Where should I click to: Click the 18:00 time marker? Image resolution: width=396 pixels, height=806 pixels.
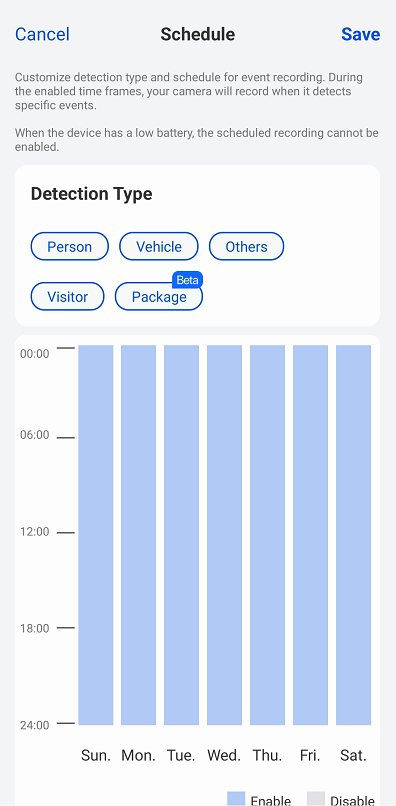coord(34,628)
